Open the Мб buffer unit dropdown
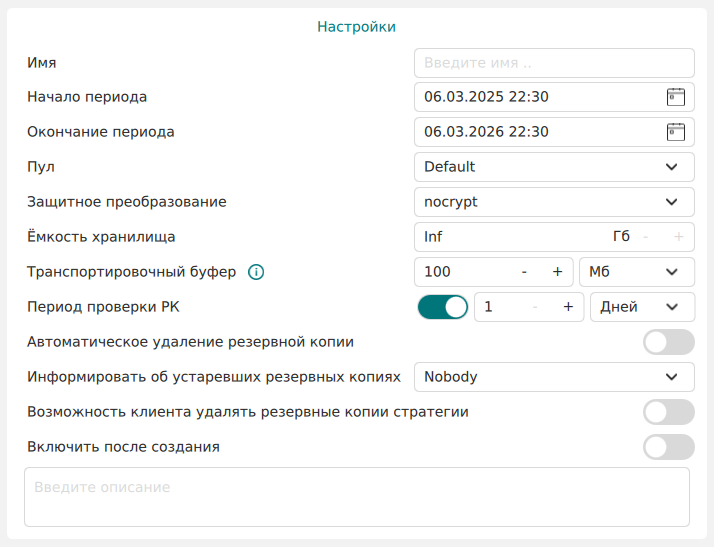This screenshot has height=547, width=714. click(636, 272)
